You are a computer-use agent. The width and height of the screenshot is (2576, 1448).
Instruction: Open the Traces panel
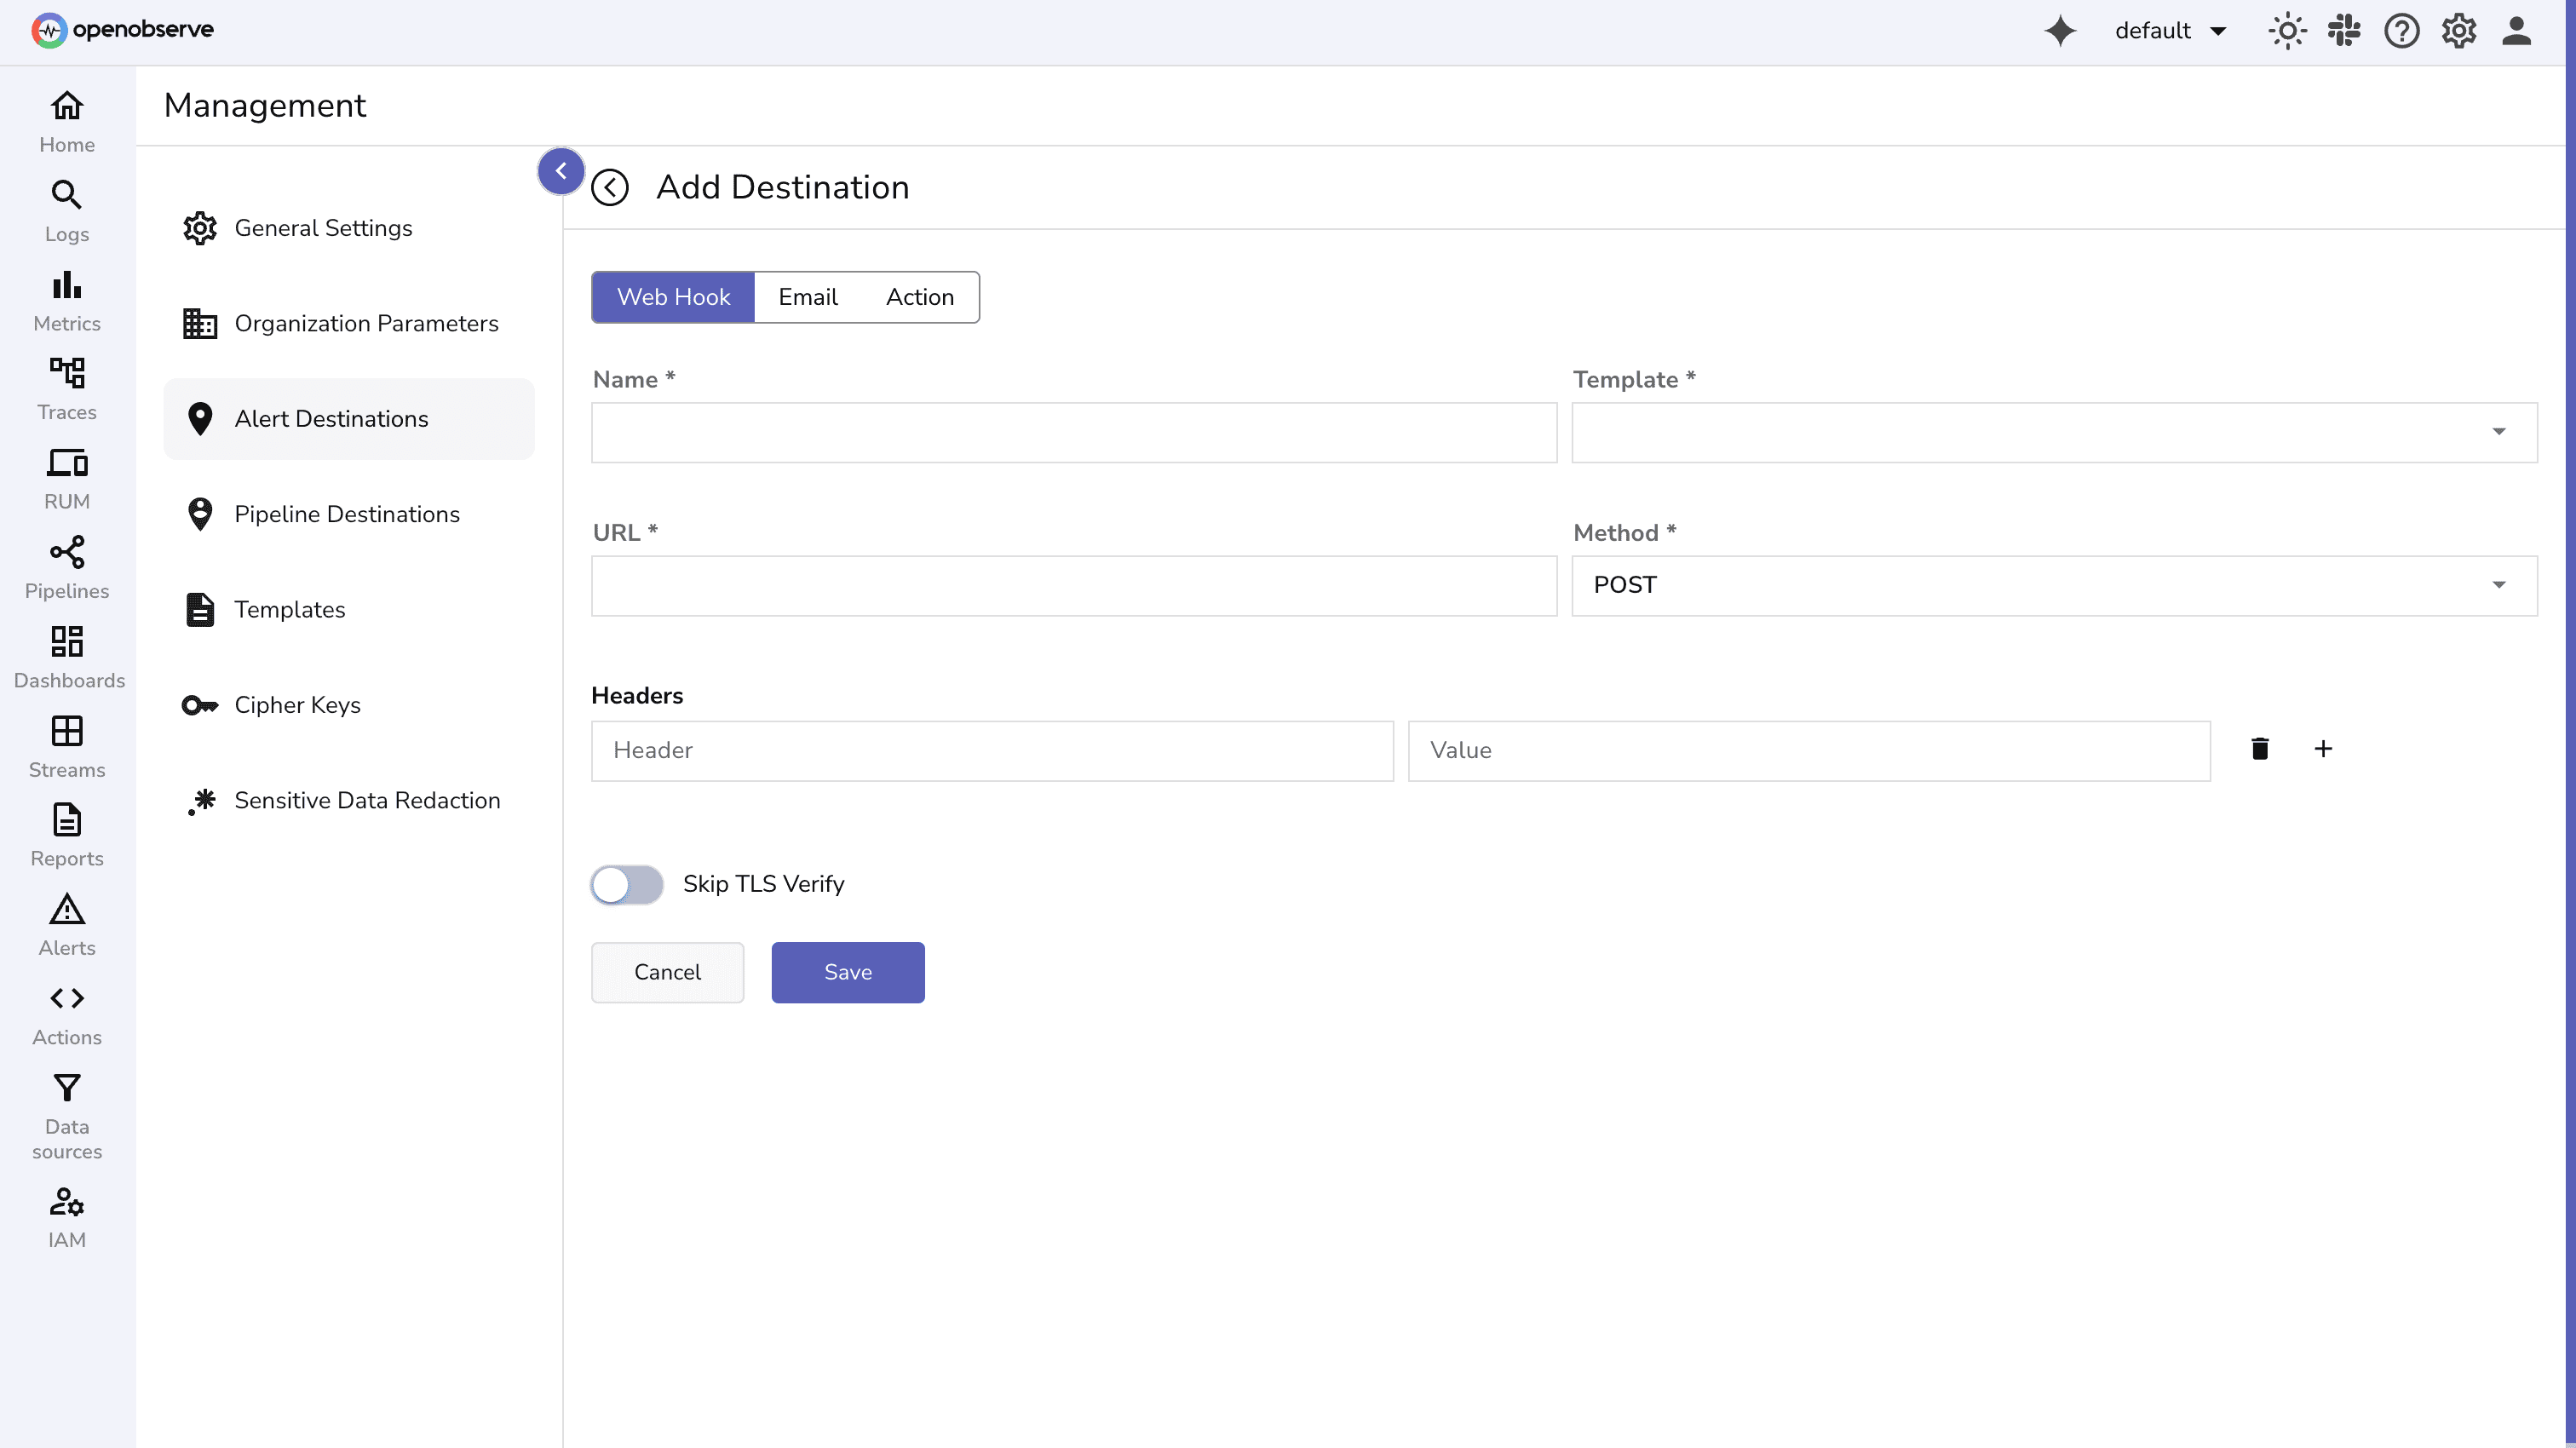(66, 386)
